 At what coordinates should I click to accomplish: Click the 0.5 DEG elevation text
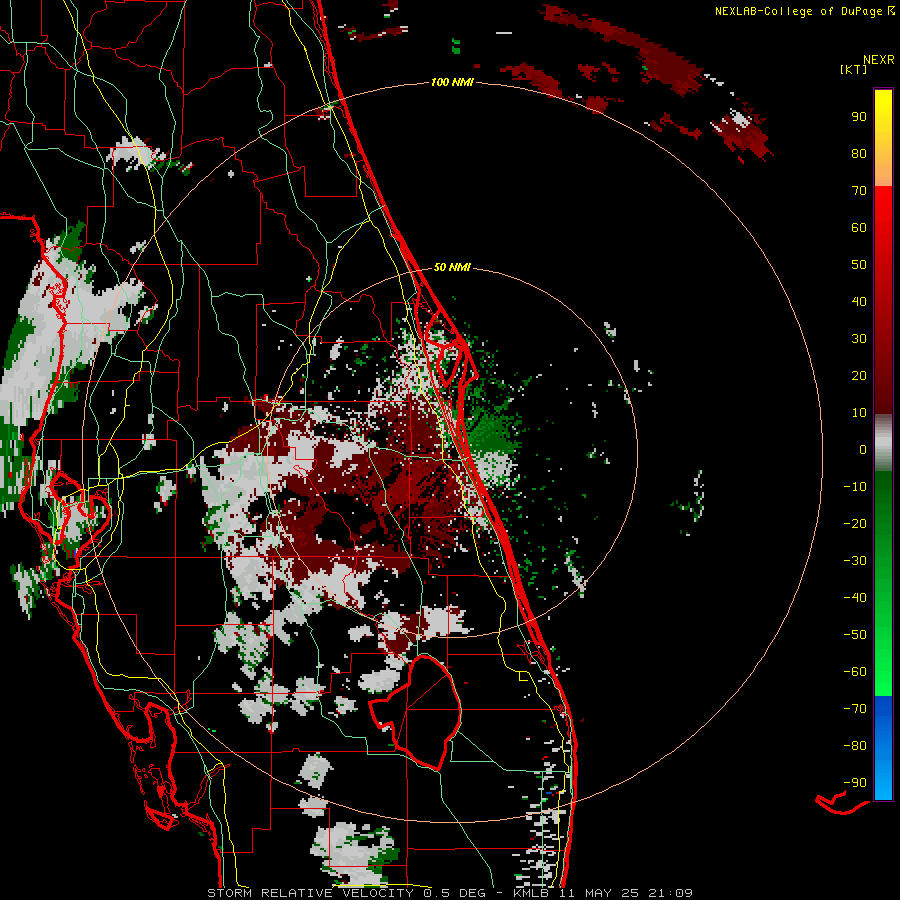coord(455,893)
